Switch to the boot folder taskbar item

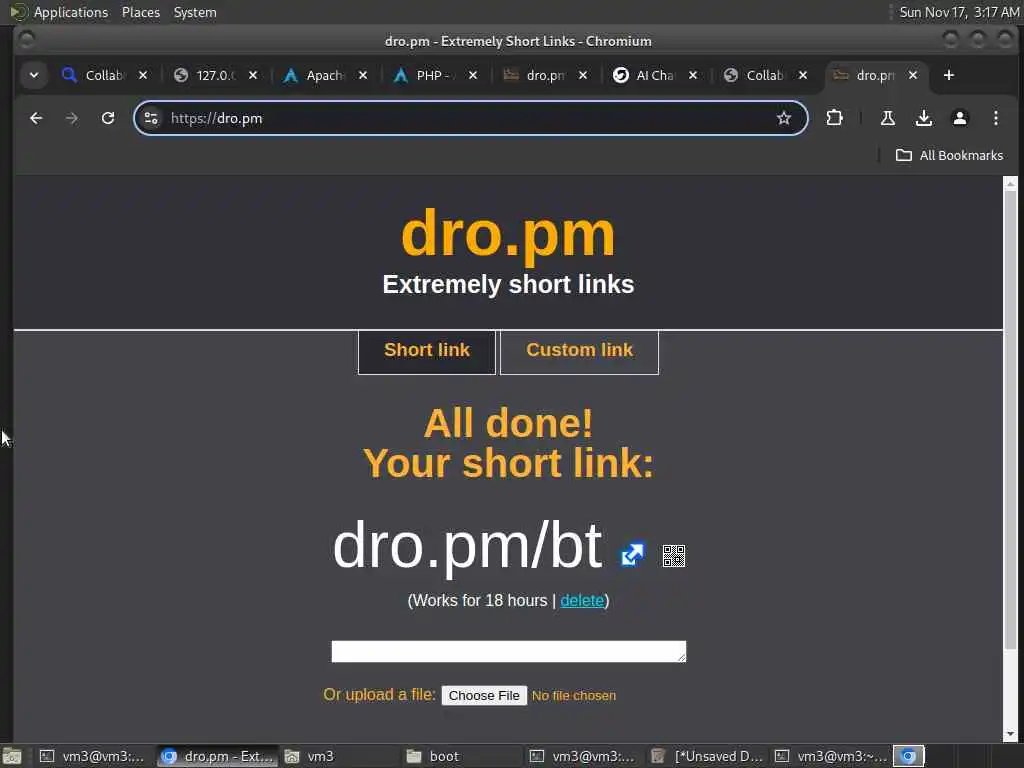tap(462, 756)
